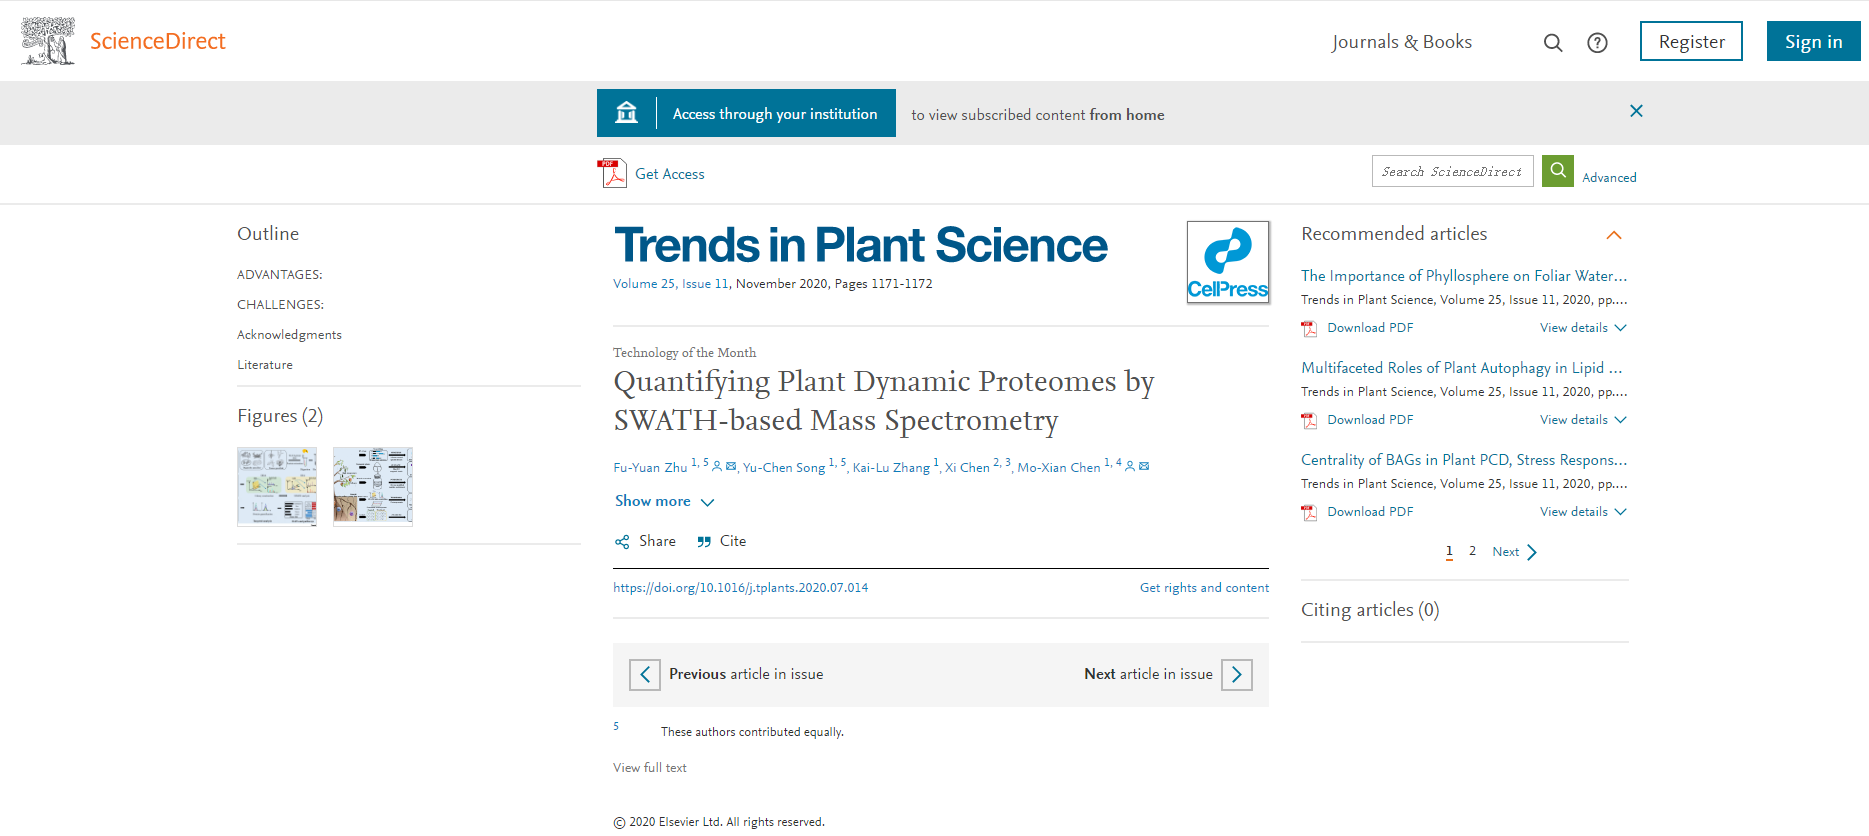Click the Get Access PDF icon
Screen dimensions: 1869x836
611,173
